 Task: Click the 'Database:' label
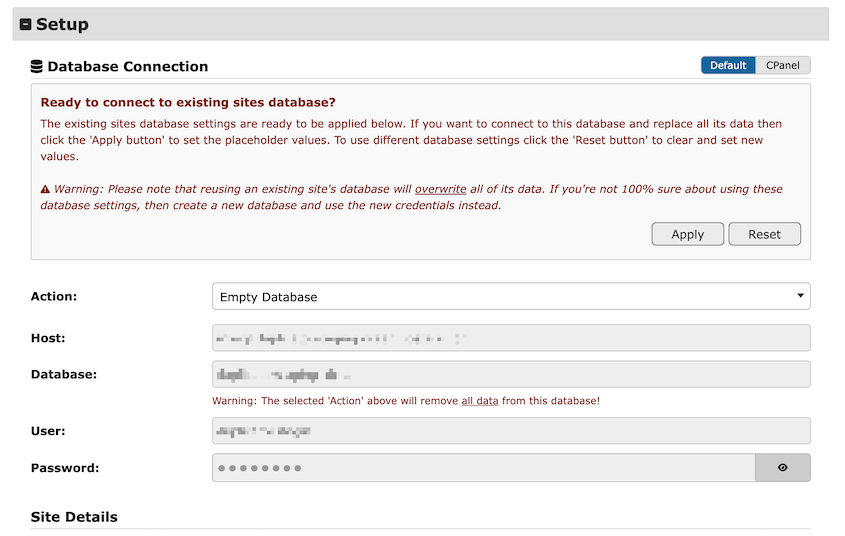(x=64, y=374)
